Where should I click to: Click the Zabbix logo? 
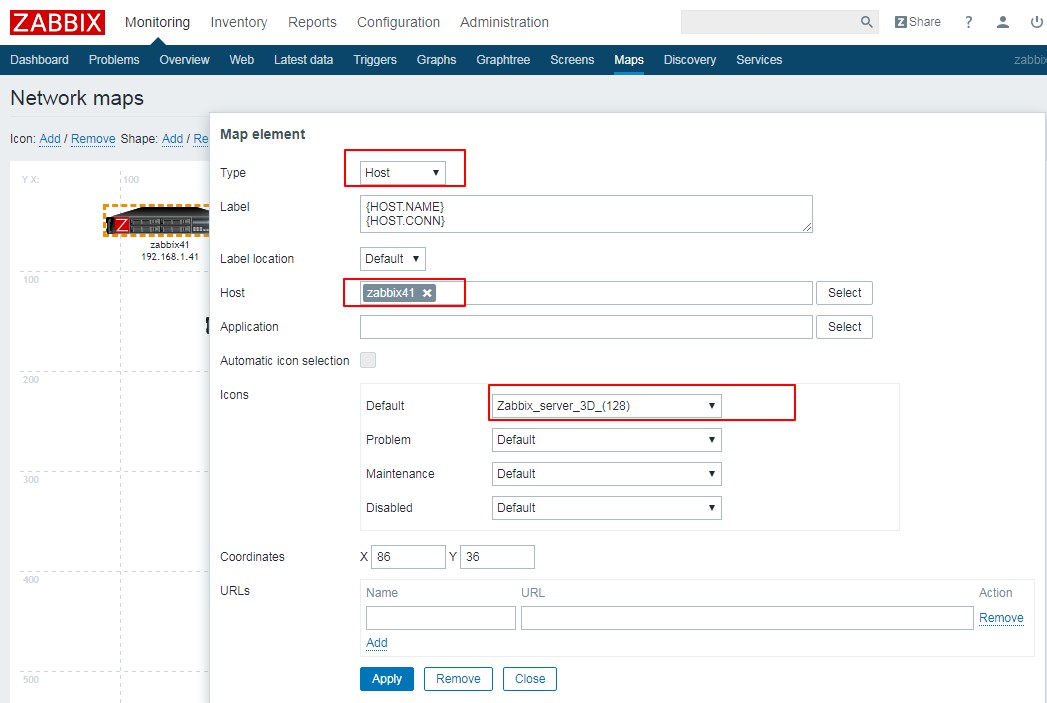tap(56, 22)
